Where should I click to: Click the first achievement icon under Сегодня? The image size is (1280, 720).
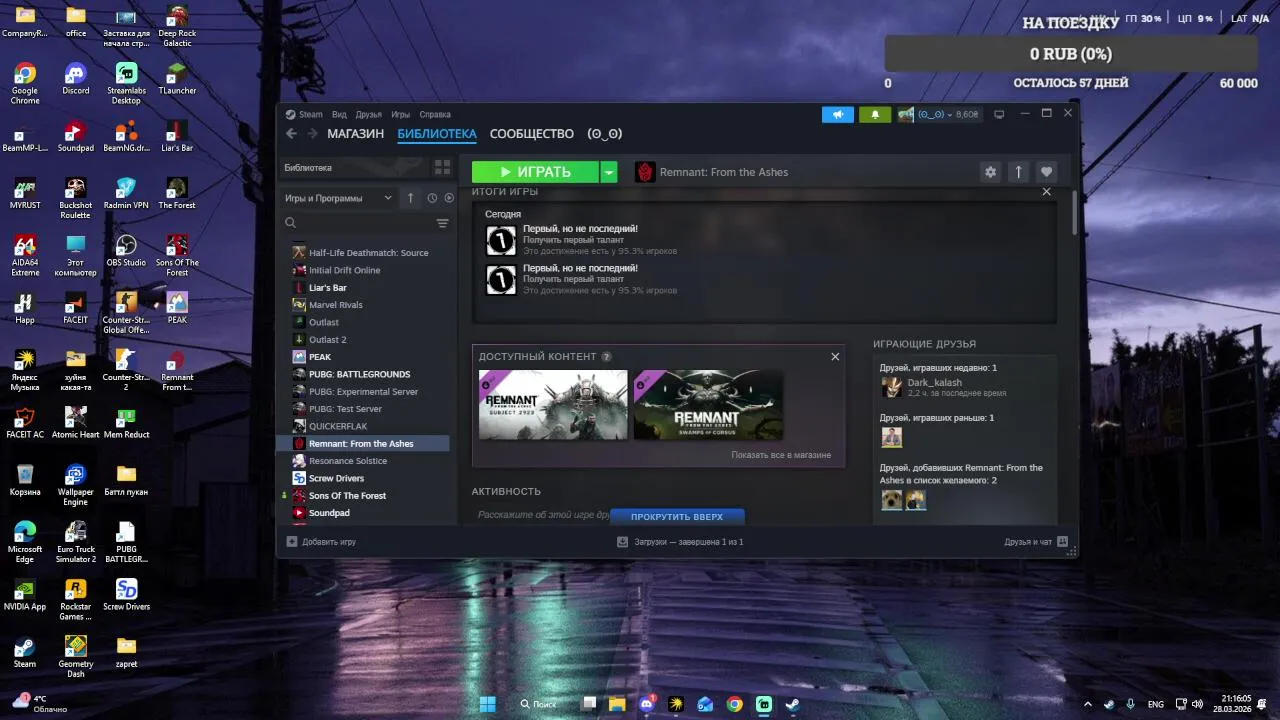click(x=501, y=240)
